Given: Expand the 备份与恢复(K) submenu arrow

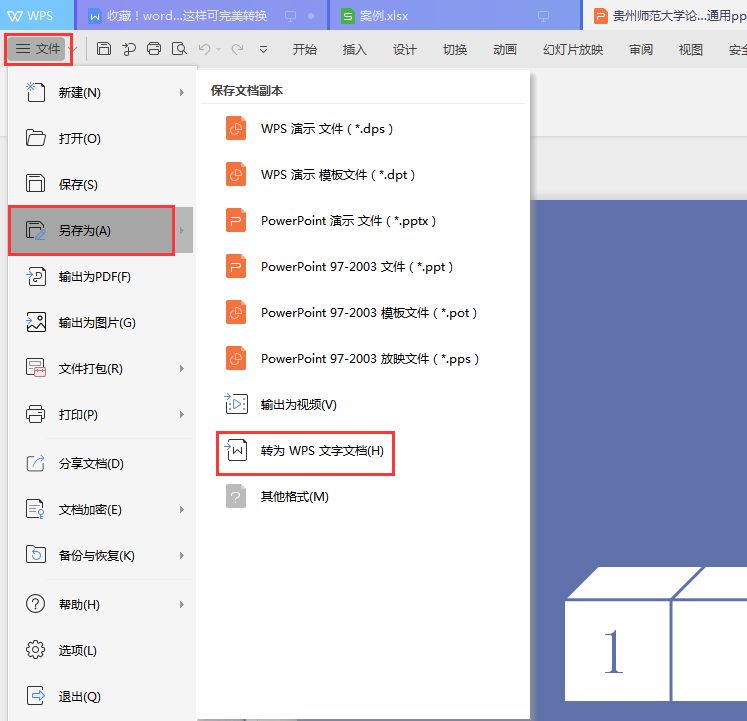Looking at the screenshot, I should (182, 556).
